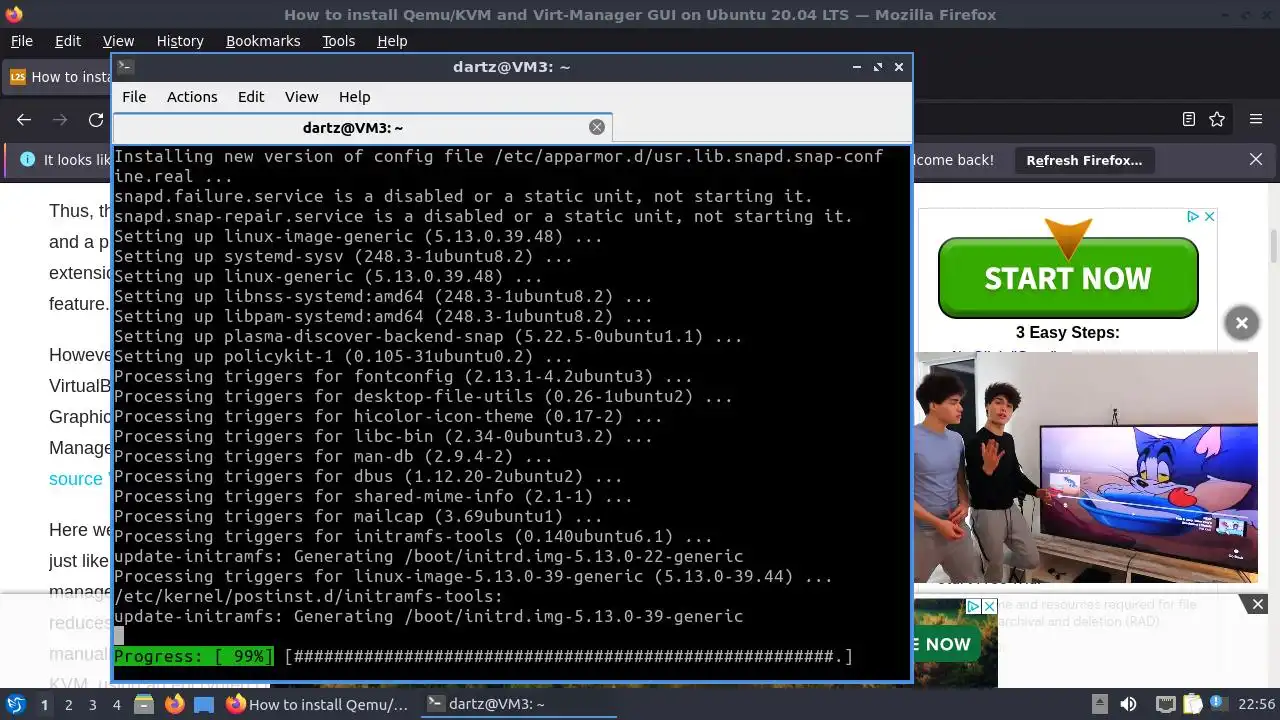This screenshot has height=720, width=1280.
Task: Click the "source" link in the article
Action: click(76, 479)
